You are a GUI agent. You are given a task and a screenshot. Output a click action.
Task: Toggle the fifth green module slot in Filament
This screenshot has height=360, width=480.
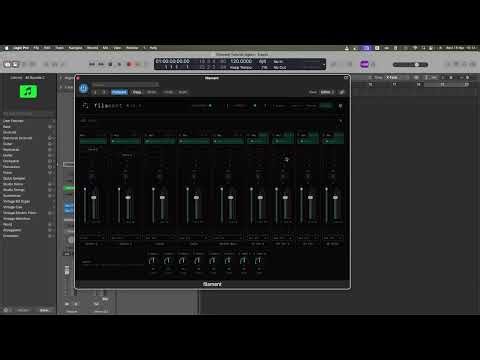click(228, 141)
